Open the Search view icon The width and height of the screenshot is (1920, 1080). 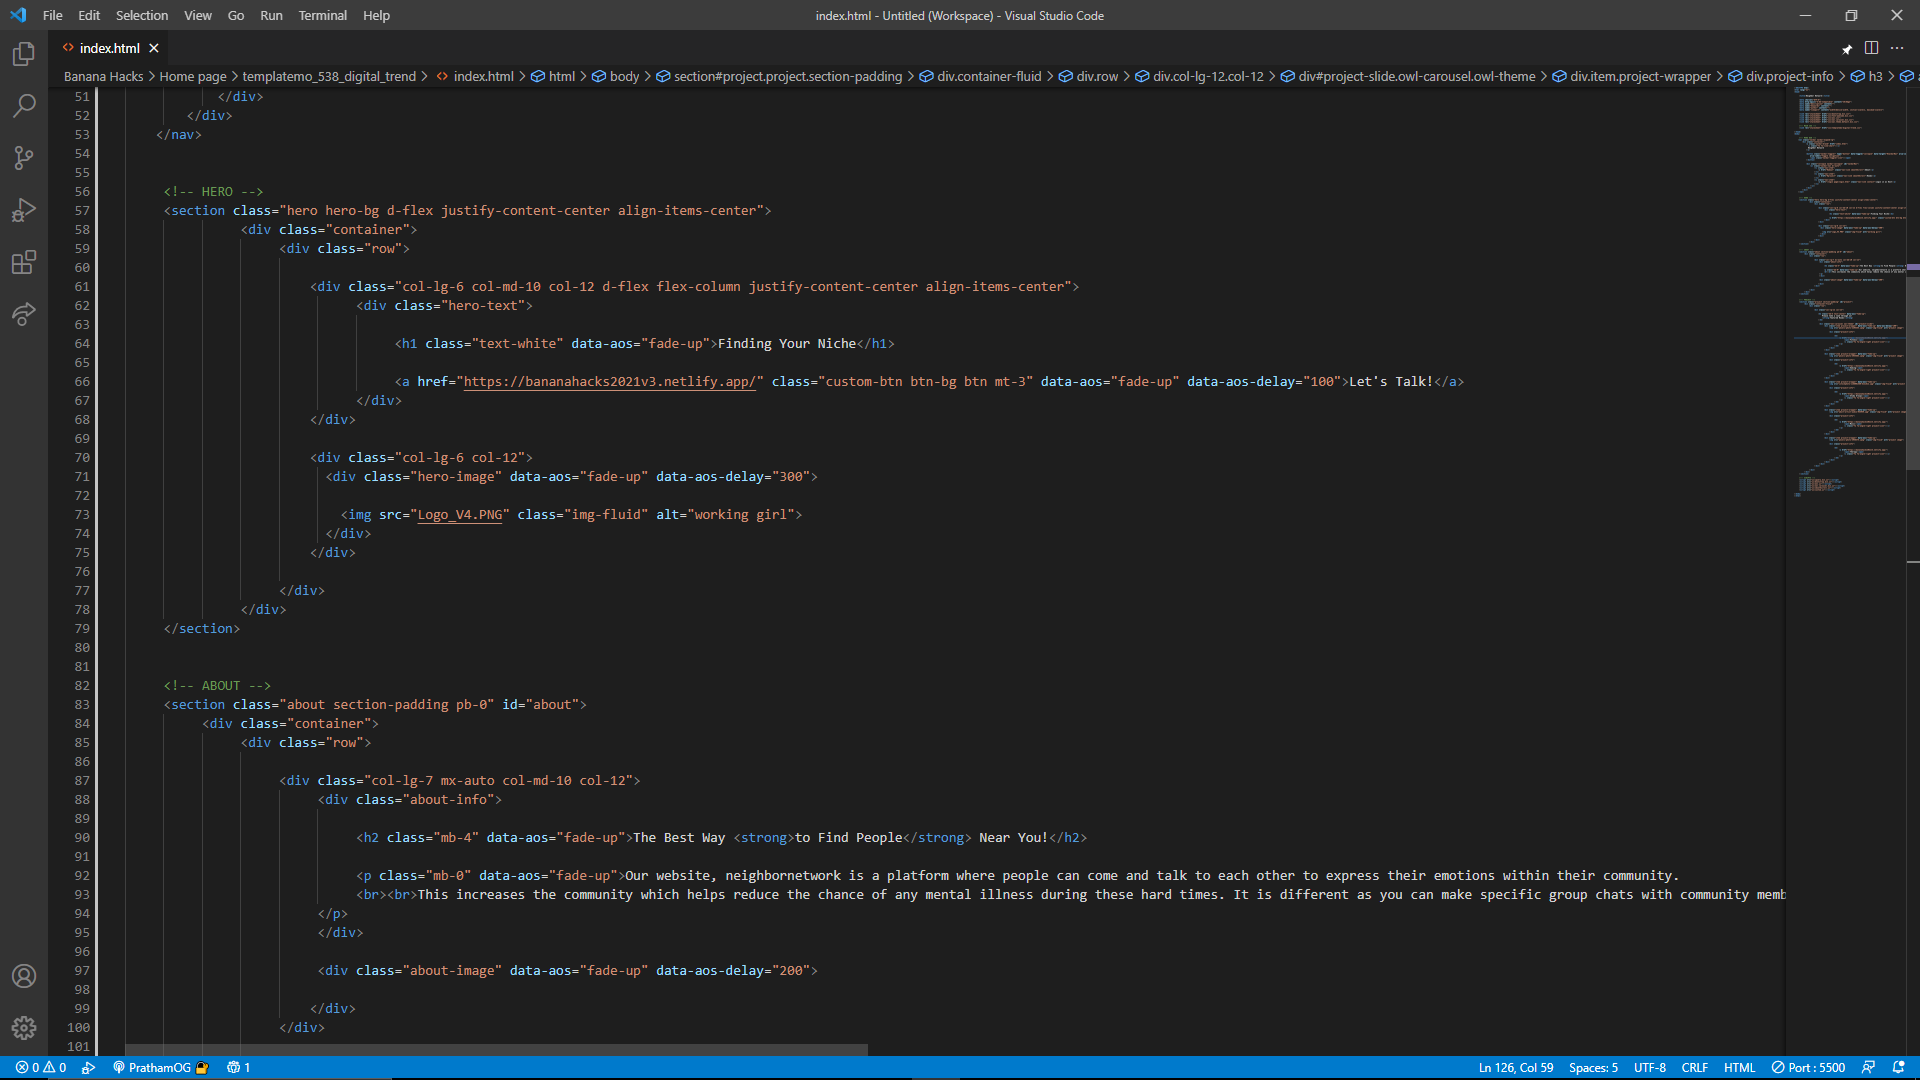coord(24,106)
